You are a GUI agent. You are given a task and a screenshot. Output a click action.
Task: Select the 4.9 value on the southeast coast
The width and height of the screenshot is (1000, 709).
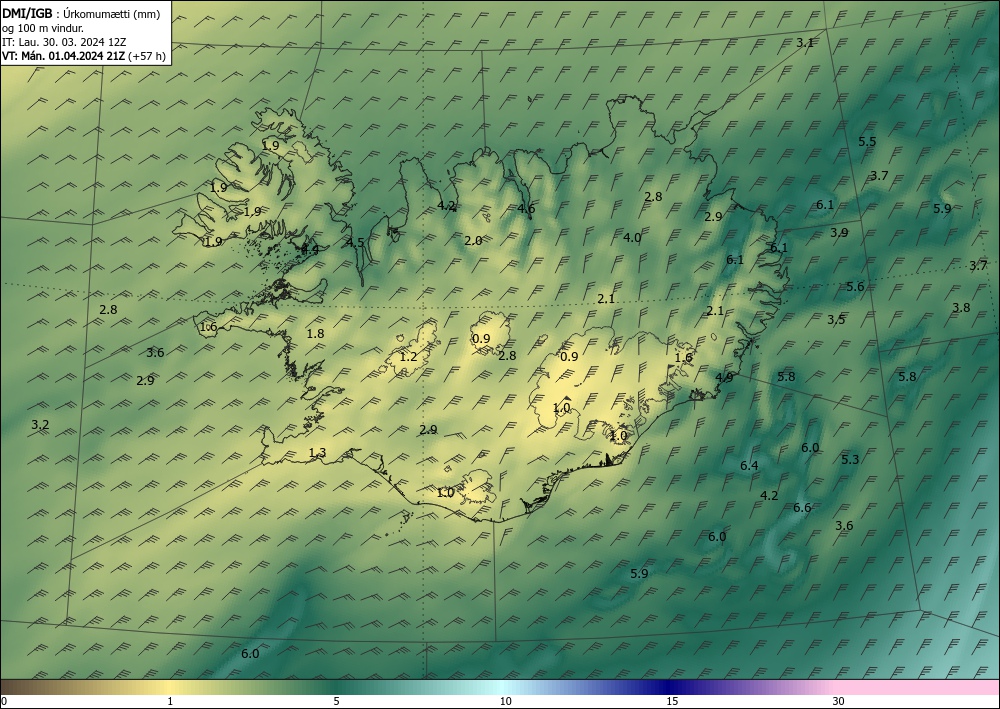[x=724, y=377]
